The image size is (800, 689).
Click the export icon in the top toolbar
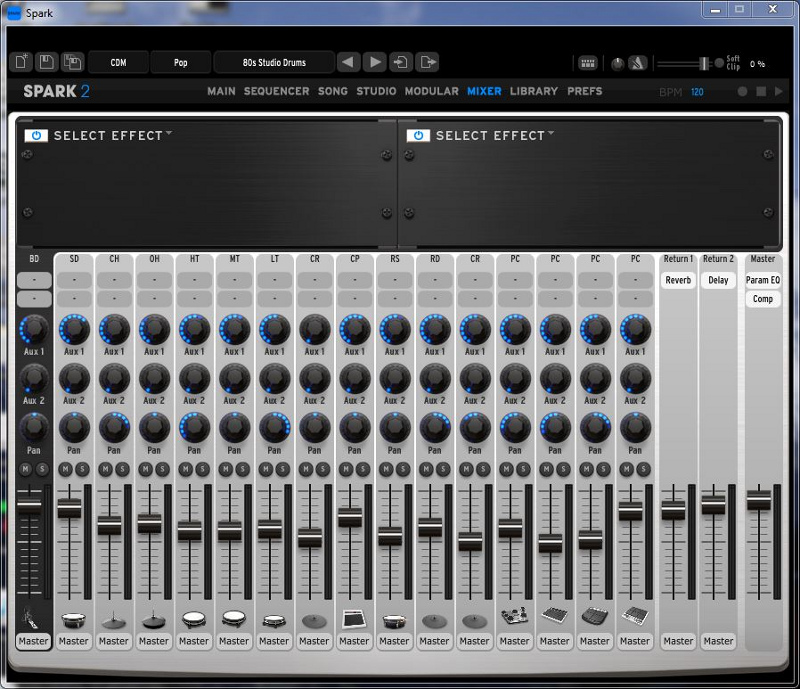tap(427, 62)
